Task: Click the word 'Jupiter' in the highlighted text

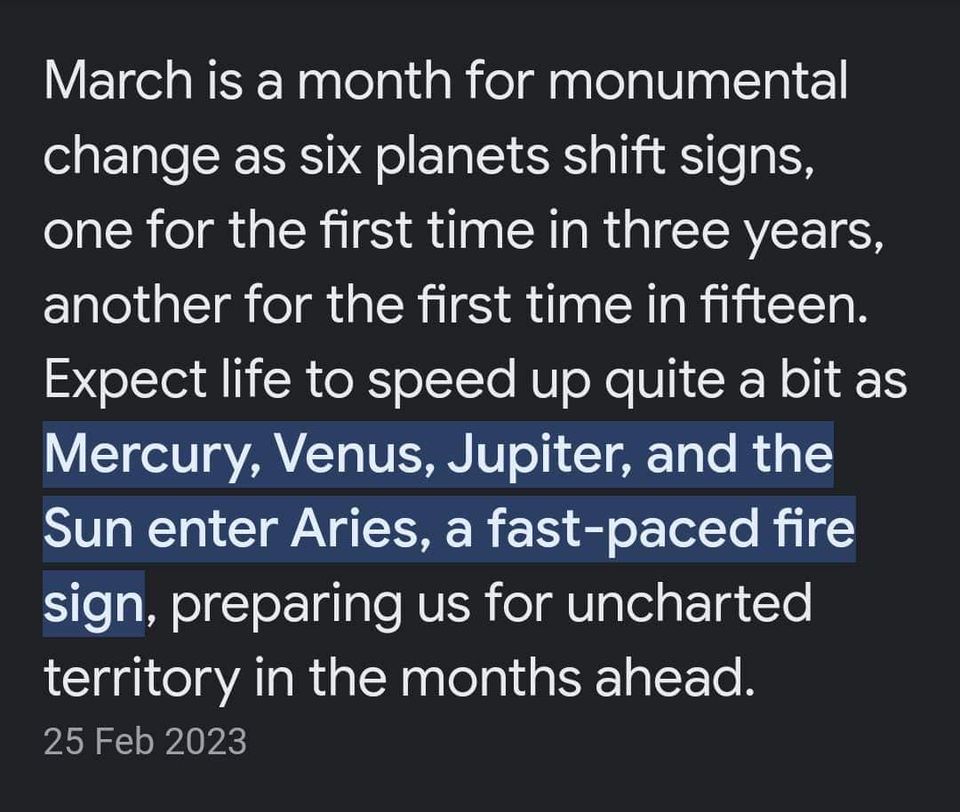Action: 534,455
